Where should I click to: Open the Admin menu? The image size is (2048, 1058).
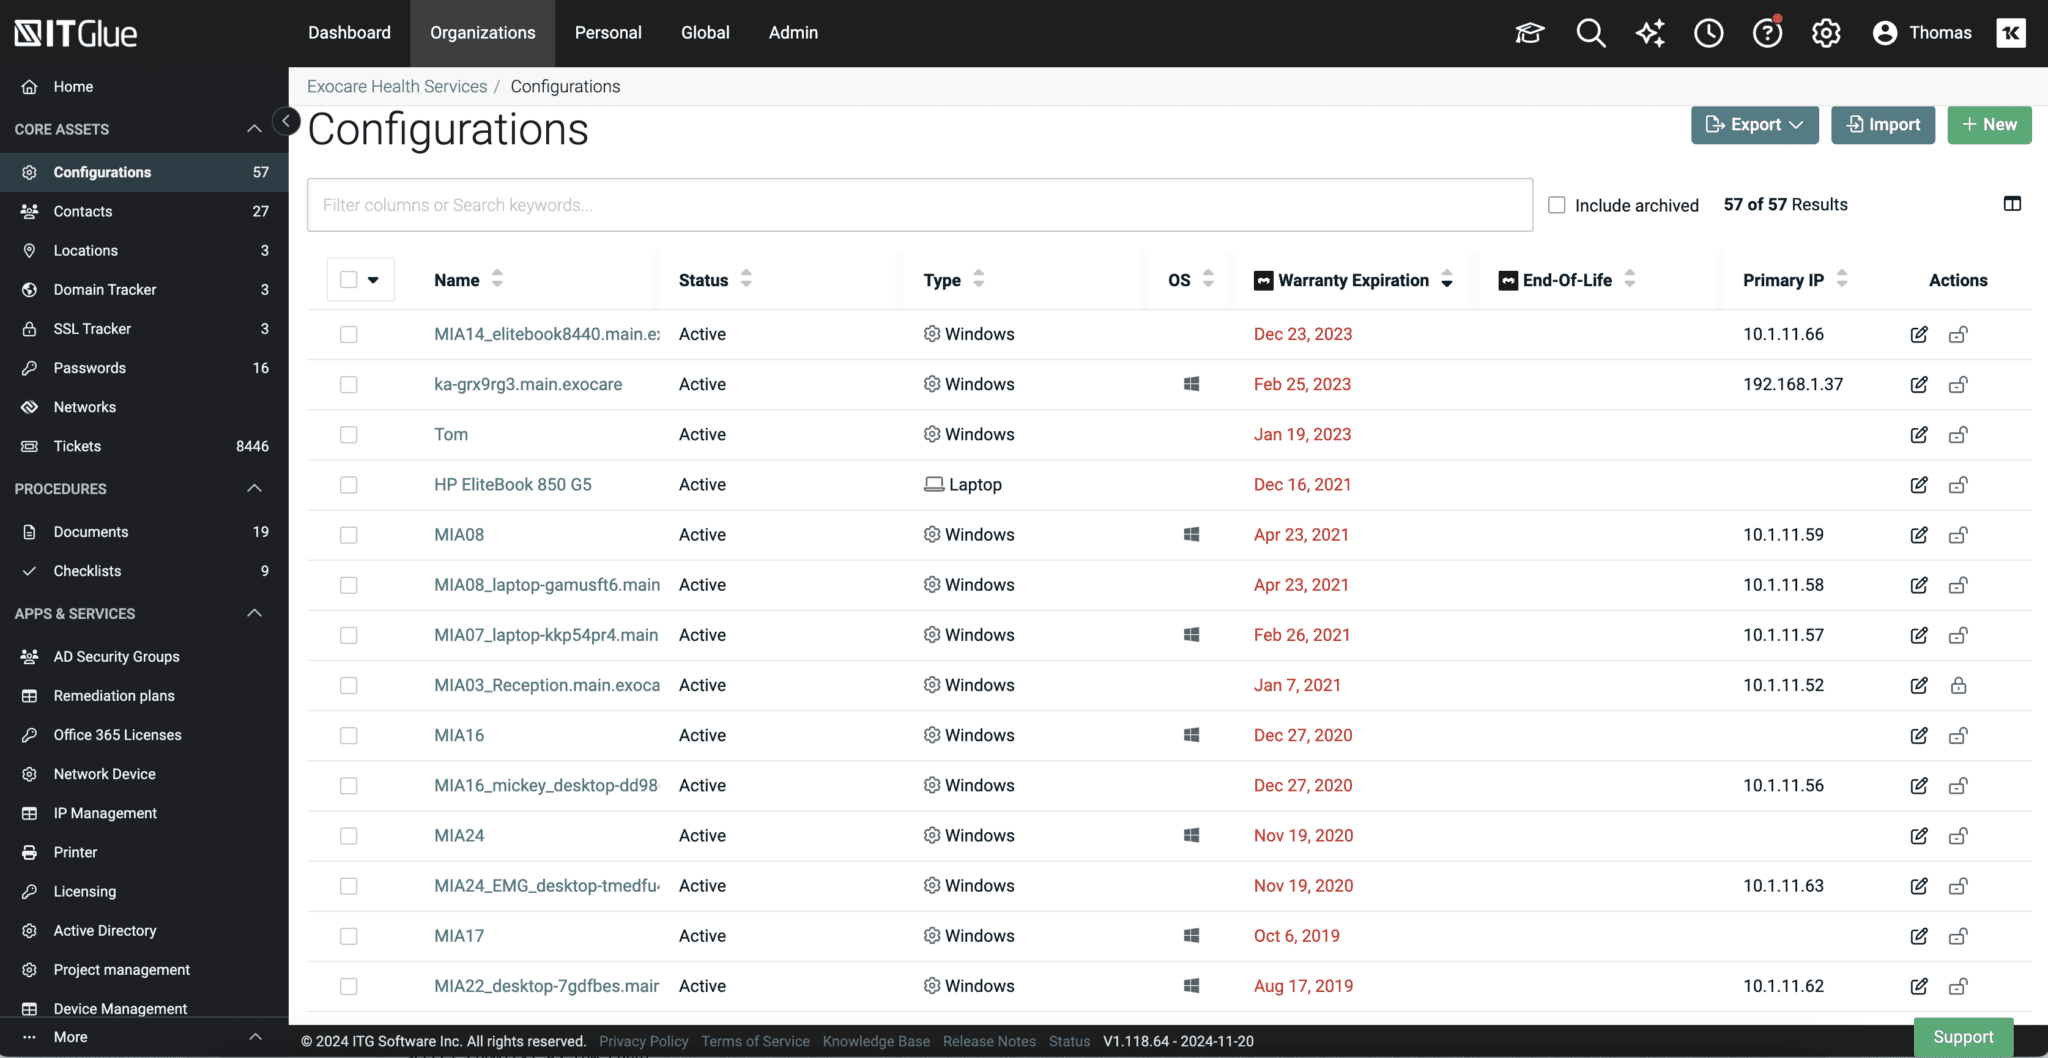[792, 32]
